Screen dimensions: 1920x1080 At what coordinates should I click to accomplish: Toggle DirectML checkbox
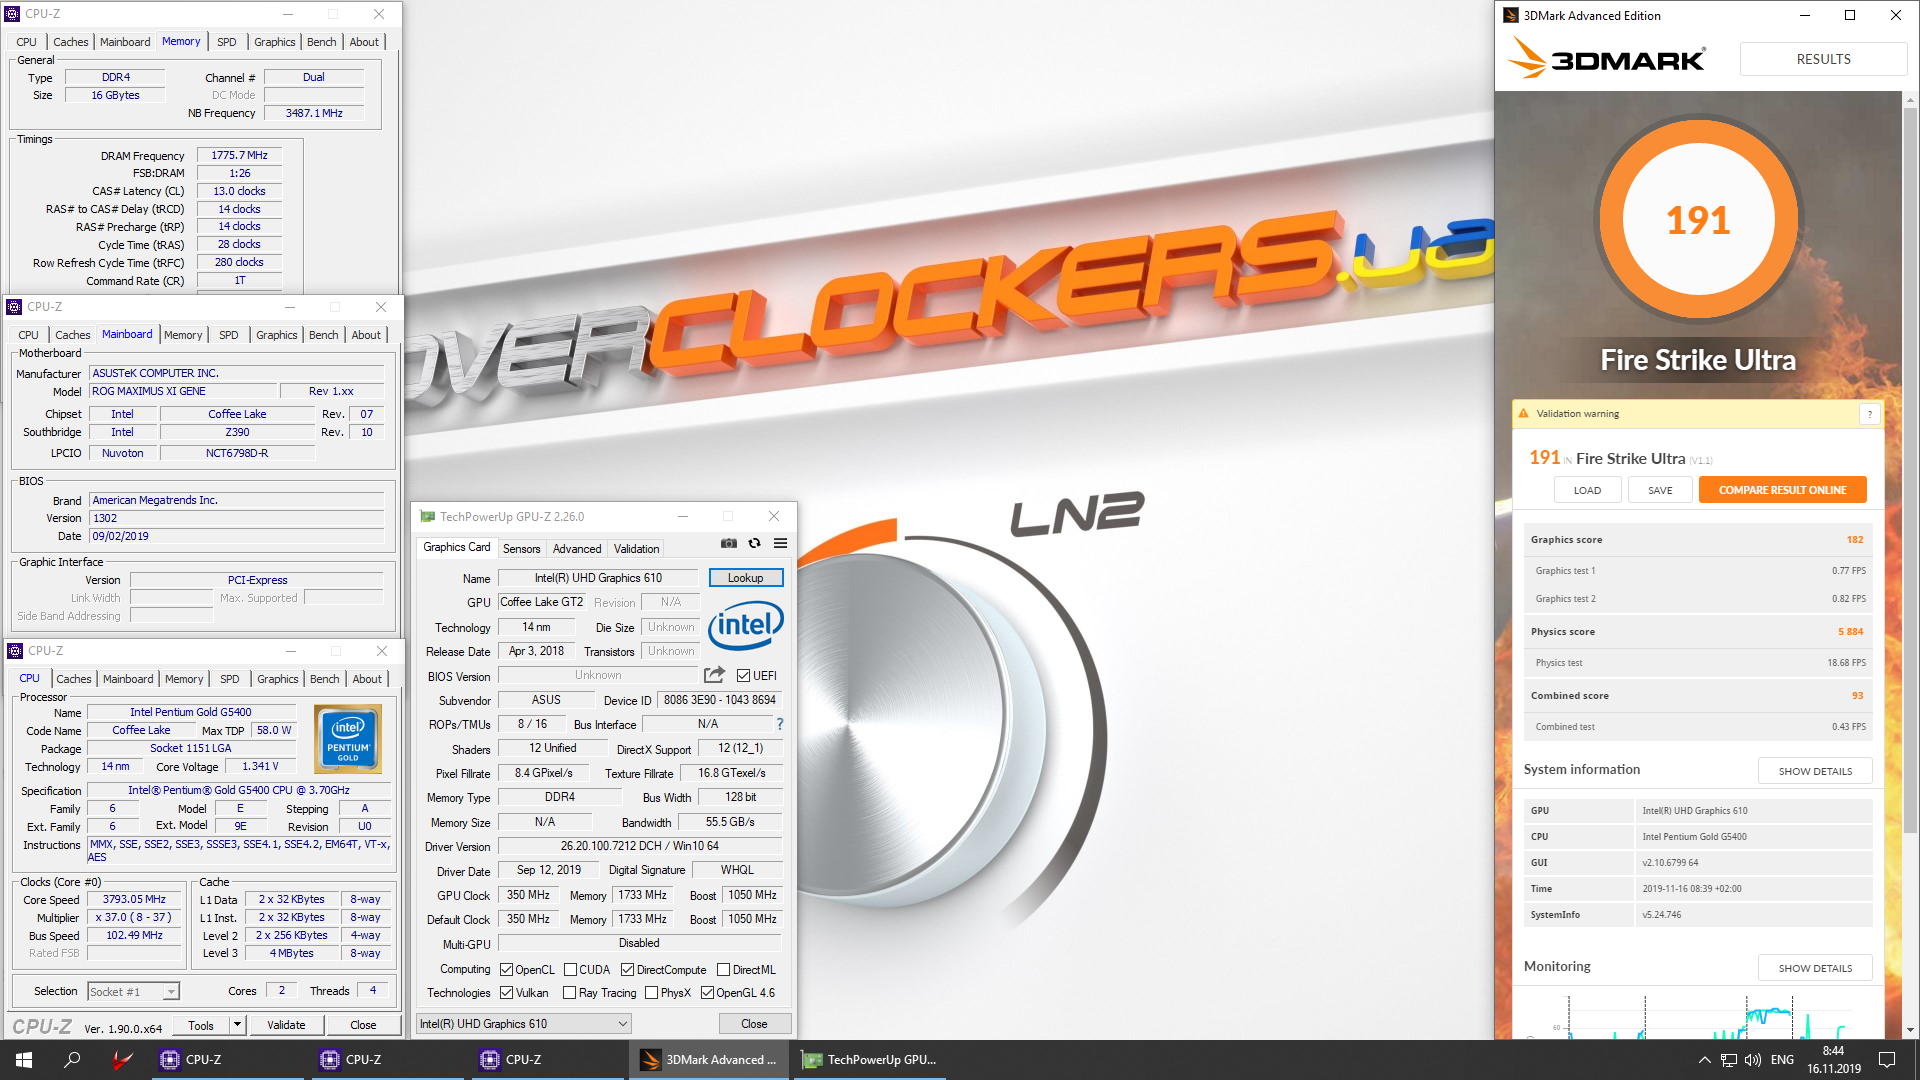[723, 970]
